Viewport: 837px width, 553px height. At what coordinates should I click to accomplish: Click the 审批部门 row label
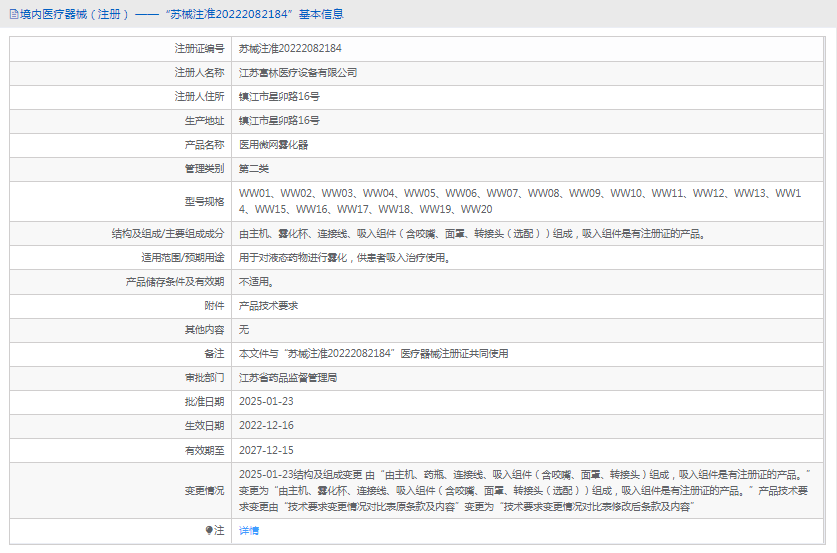coord(204,377)
